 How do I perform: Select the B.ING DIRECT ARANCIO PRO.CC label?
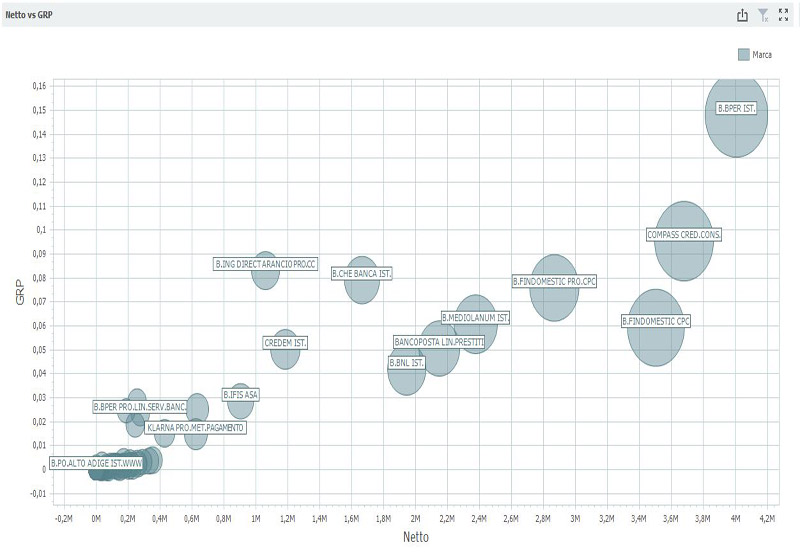pyautogui.click(x=266, y=264)
